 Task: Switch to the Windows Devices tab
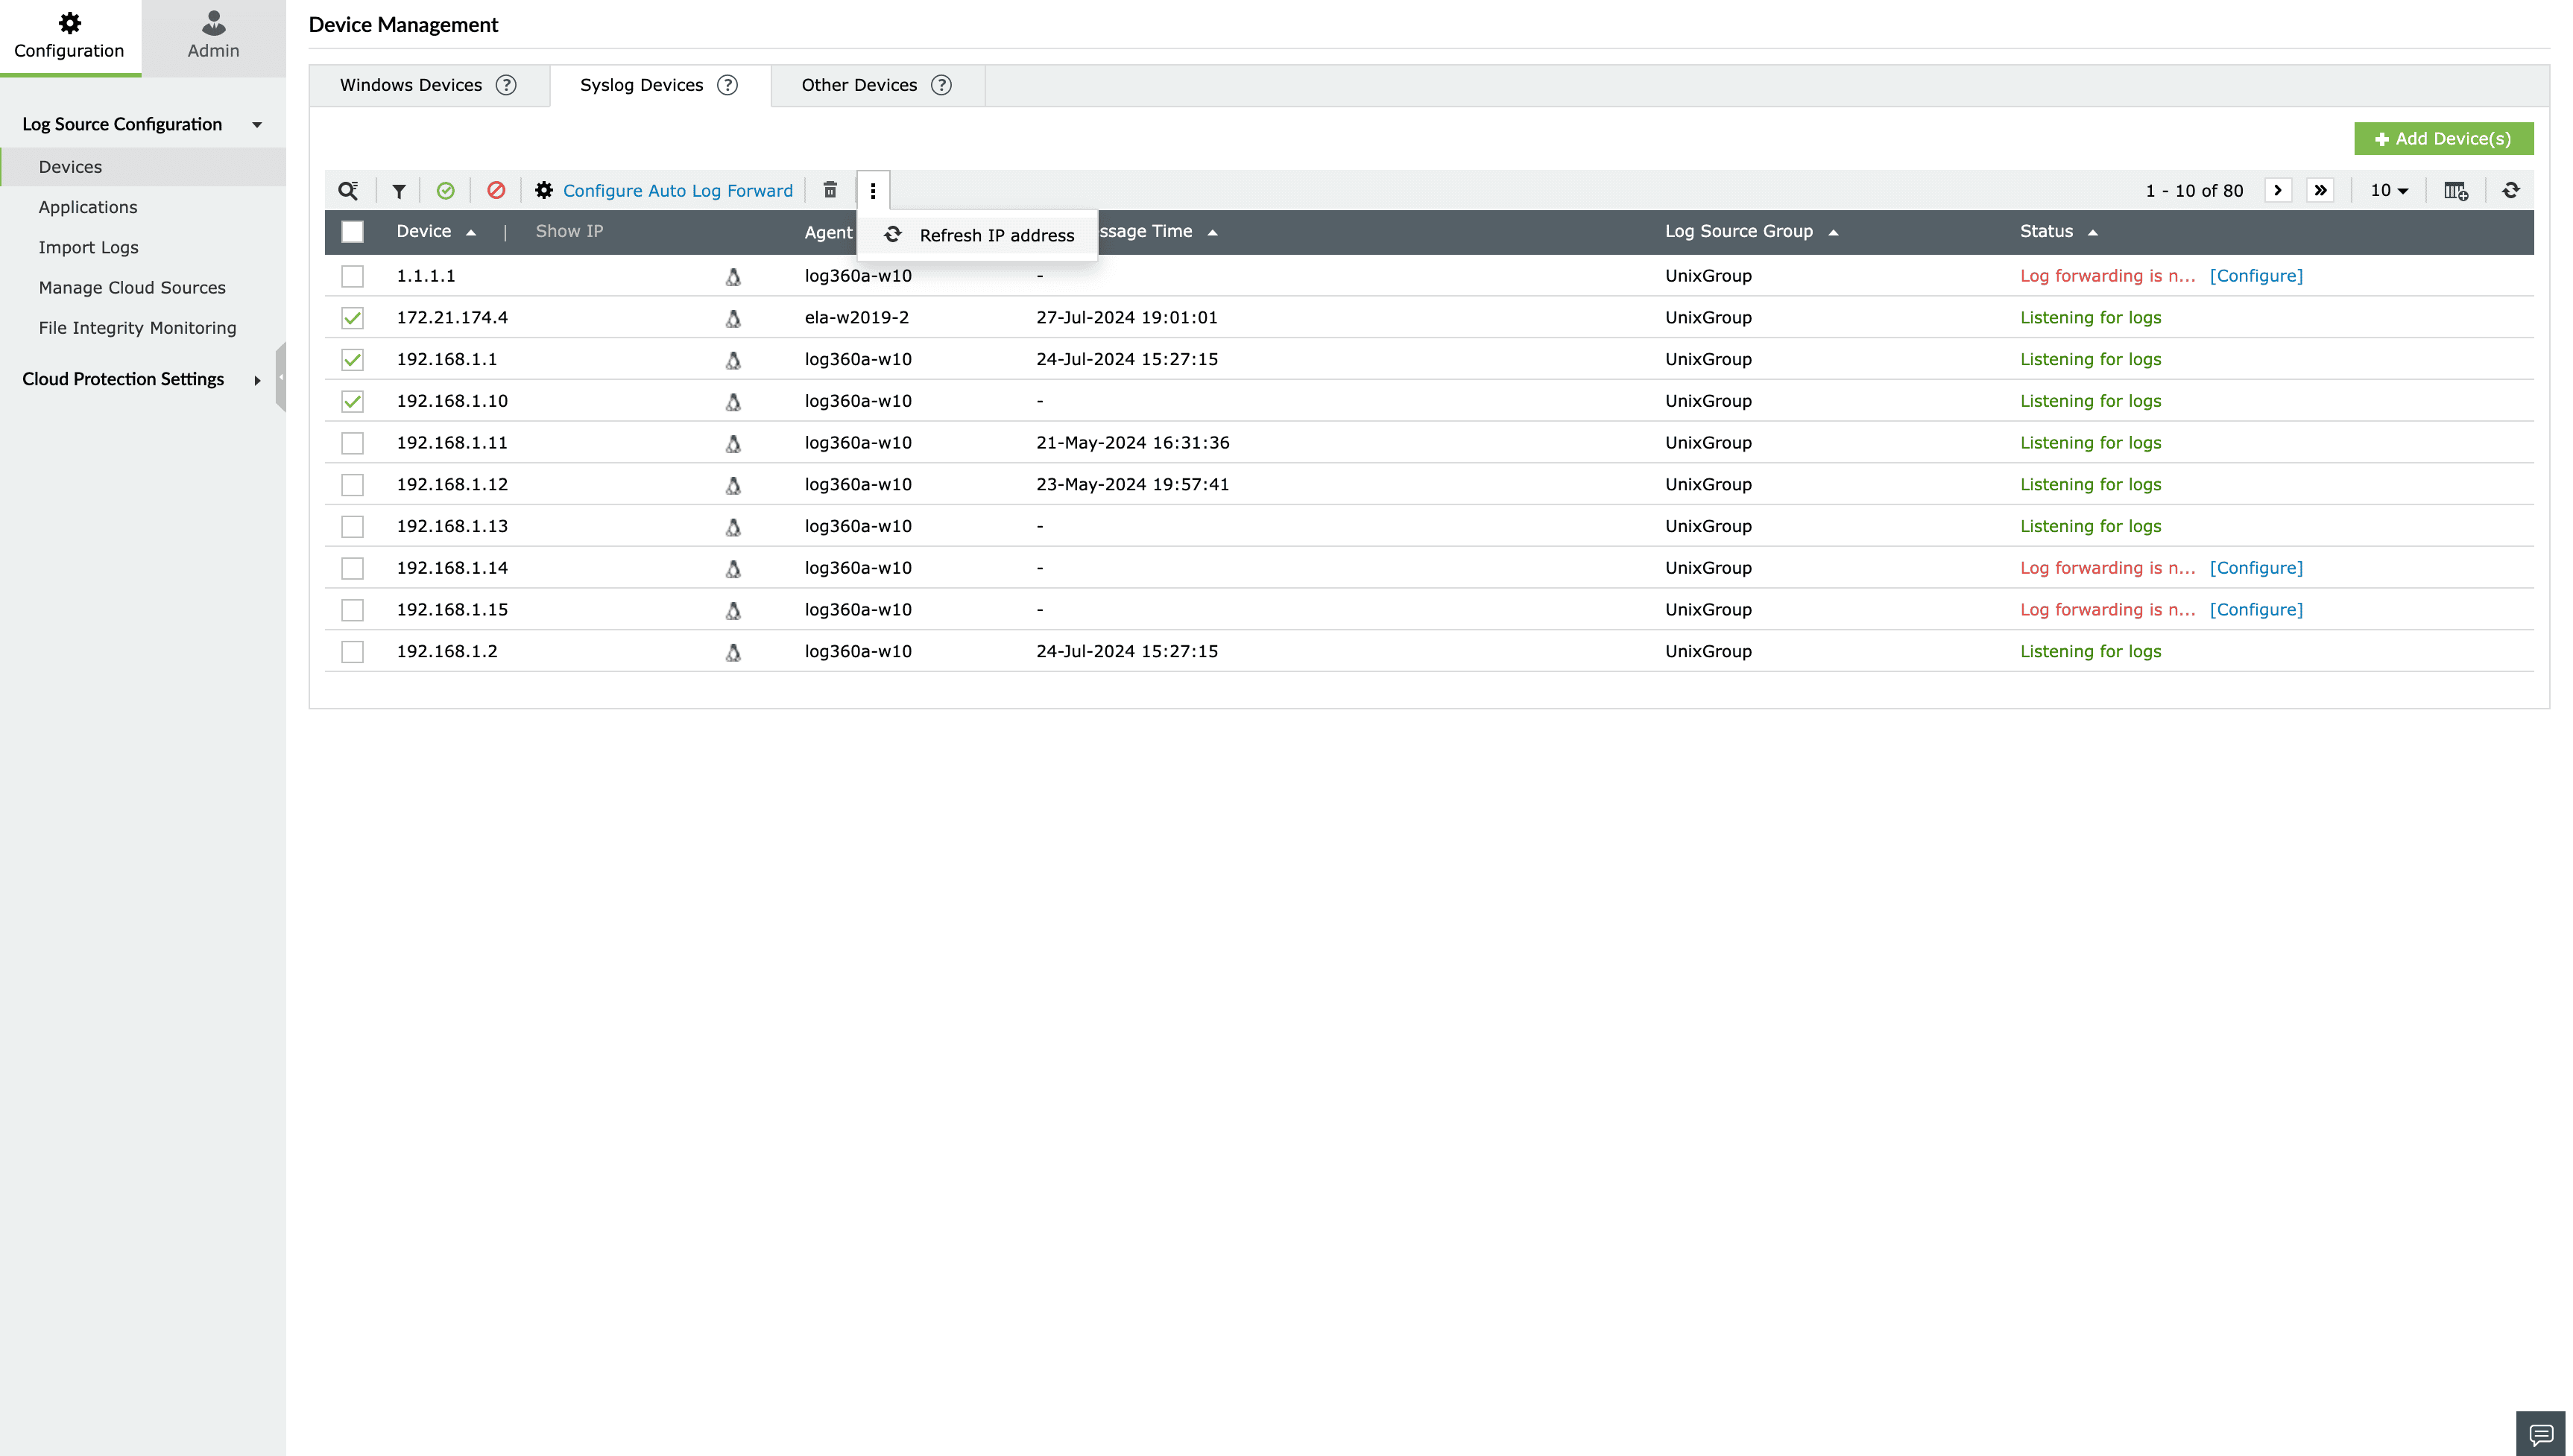[411, 85]
